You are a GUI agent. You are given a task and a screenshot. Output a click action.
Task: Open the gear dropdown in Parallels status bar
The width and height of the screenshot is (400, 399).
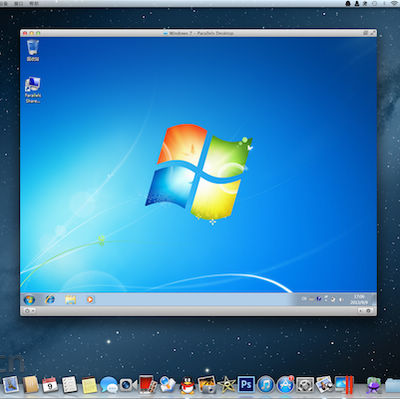pyautogui.click(x=29, y=311)
